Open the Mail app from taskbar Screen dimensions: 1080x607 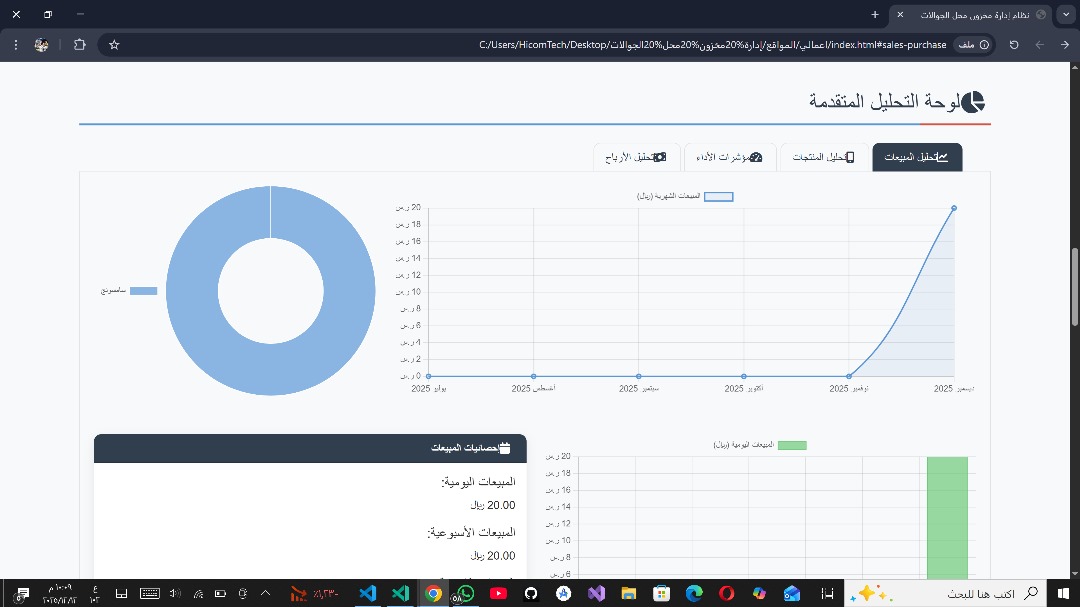tap(792, 593)
